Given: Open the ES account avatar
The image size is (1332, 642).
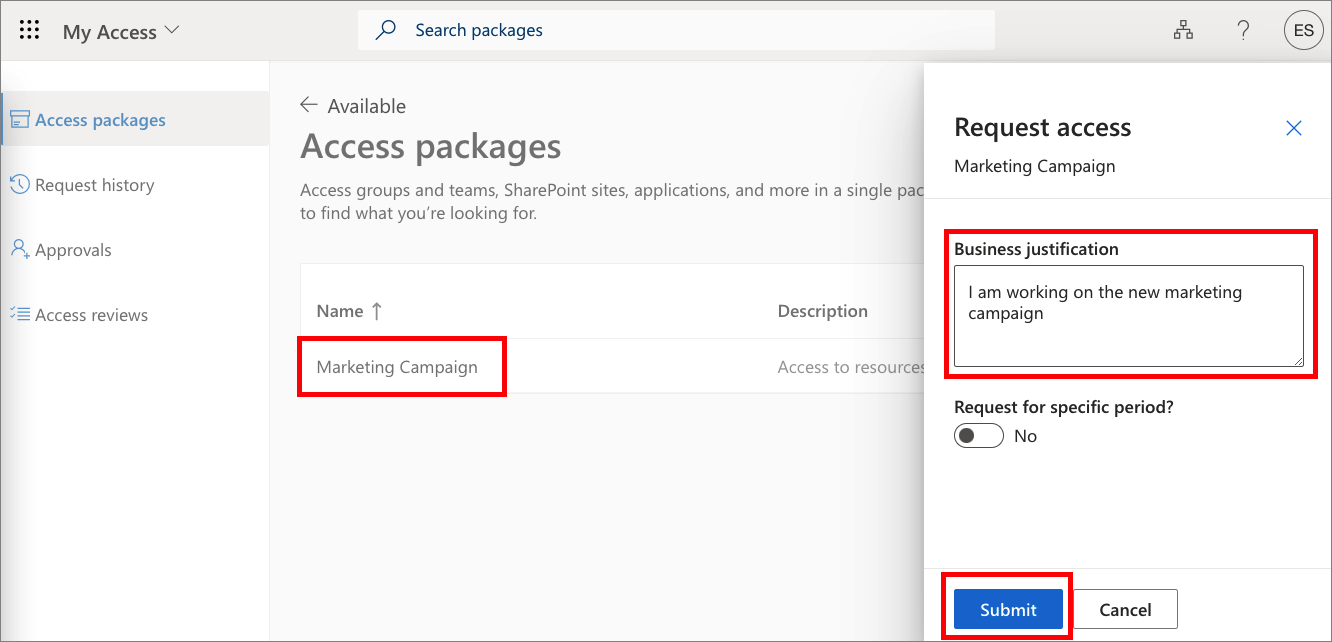Looking at the screenshot, I should pyautogui.click(x=1303, y=30).
